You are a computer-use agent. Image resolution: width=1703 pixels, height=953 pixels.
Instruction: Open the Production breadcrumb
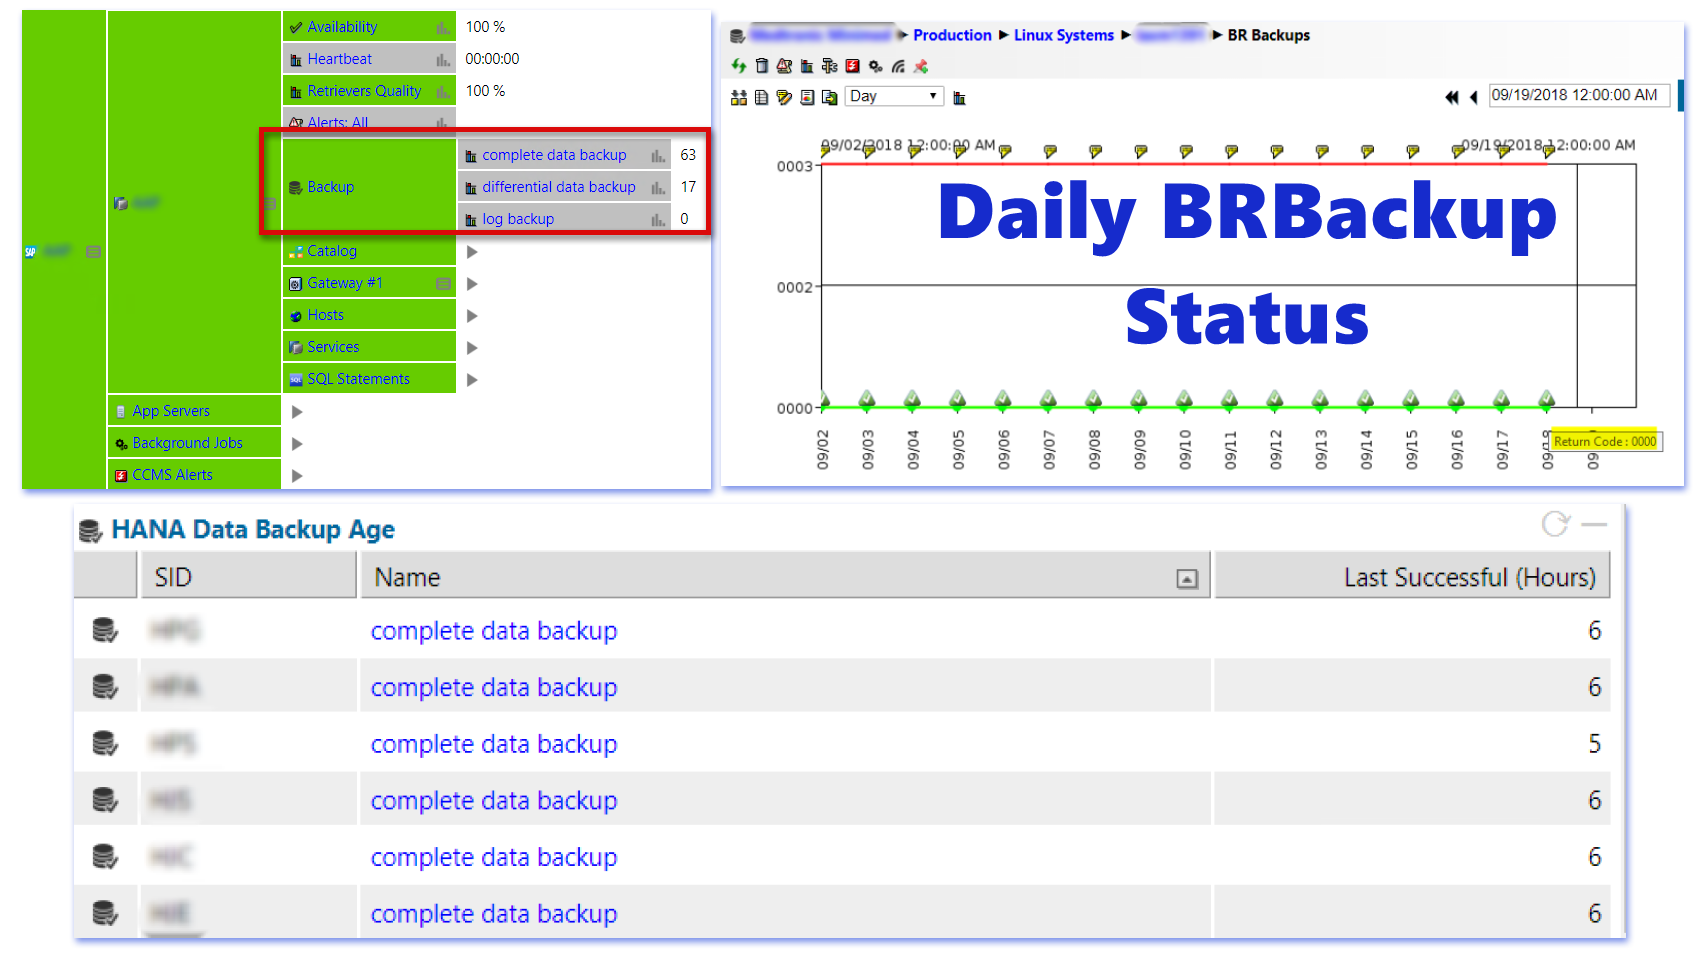pyautogui.click(x=952, y=35)
